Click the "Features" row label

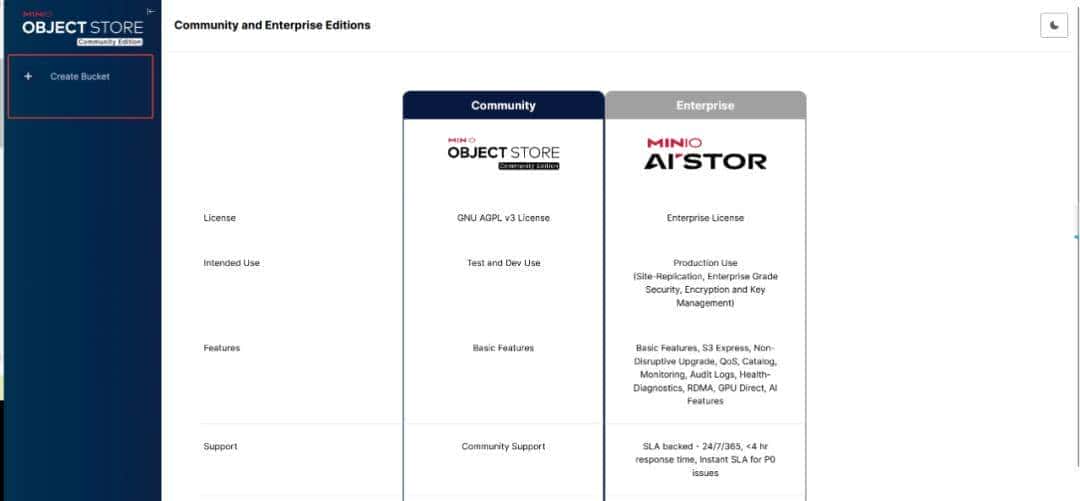(x=222, y=348)
